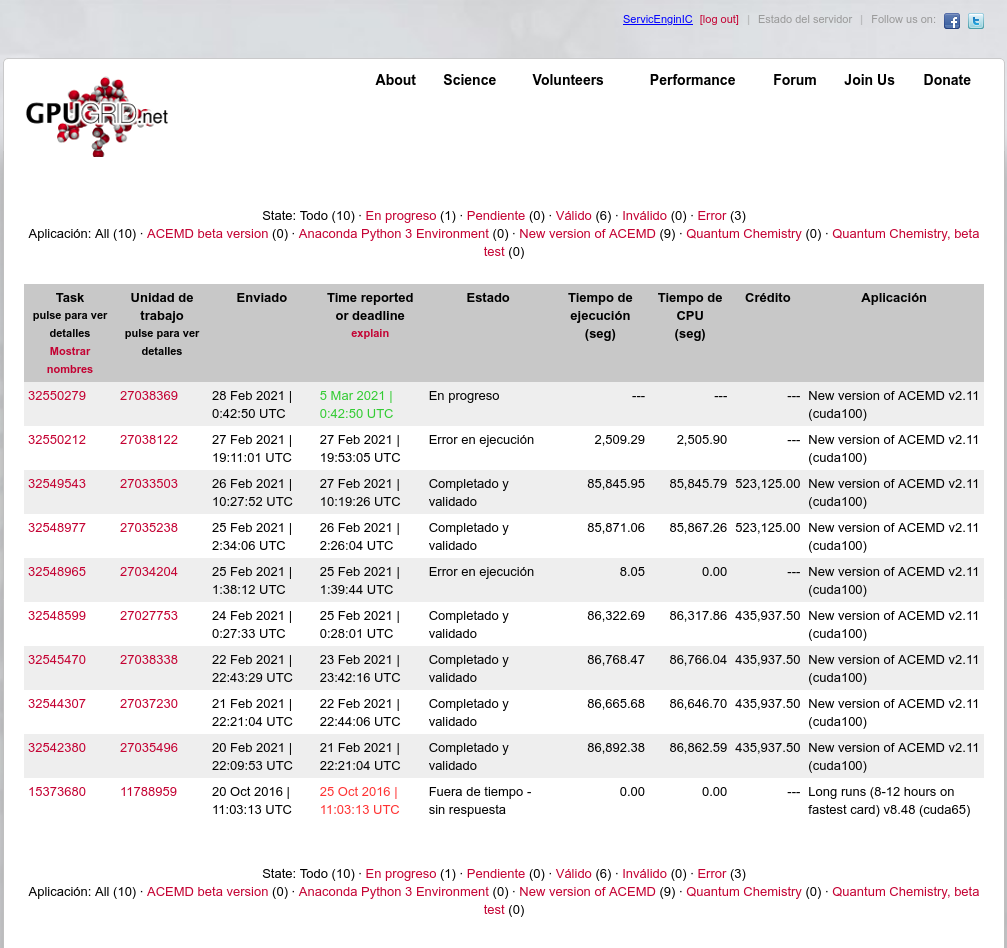
Task: Open Estado del servidor link
Action: pyautogui.click(x=804, y=19)
